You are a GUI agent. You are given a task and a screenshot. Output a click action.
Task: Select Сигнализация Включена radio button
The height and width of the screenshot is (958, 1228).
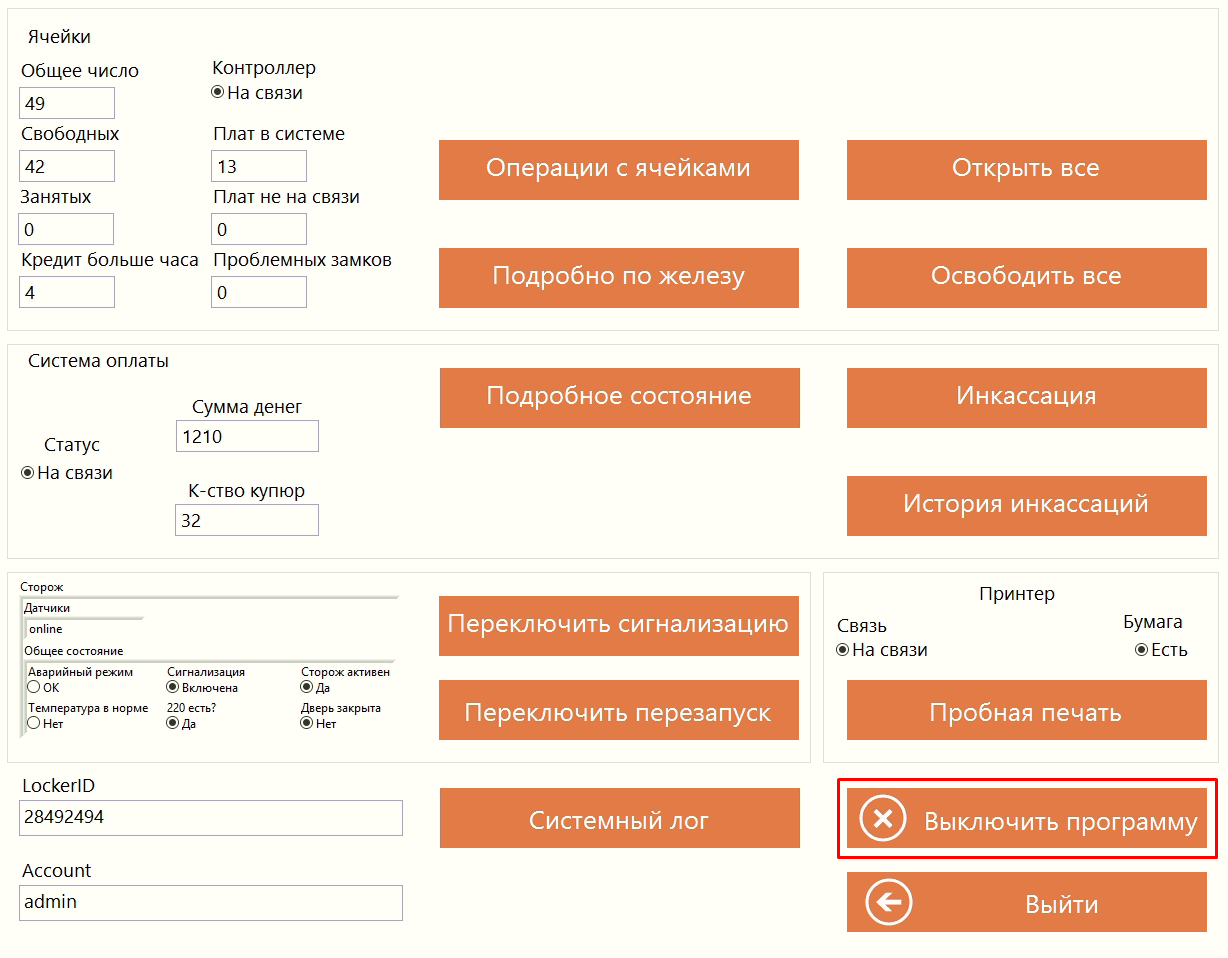click(x=173, y=687)
